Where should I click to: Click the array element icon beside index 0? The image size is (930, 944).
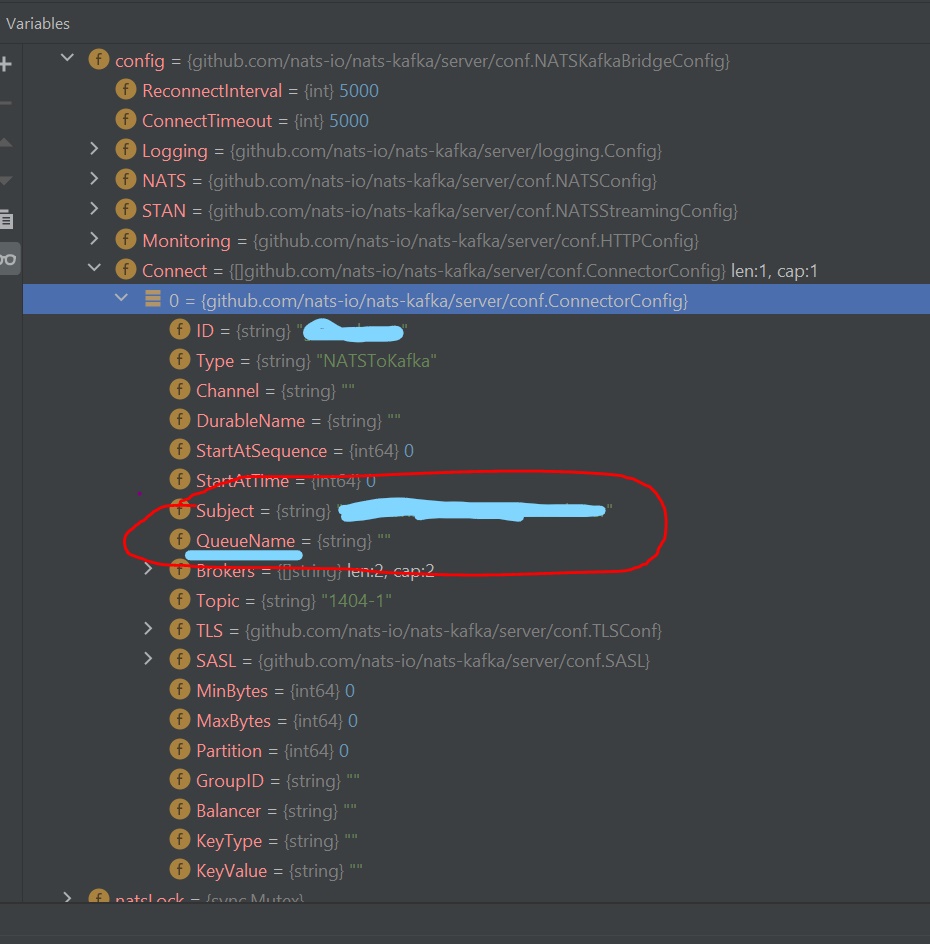click(x=152, y=298)
